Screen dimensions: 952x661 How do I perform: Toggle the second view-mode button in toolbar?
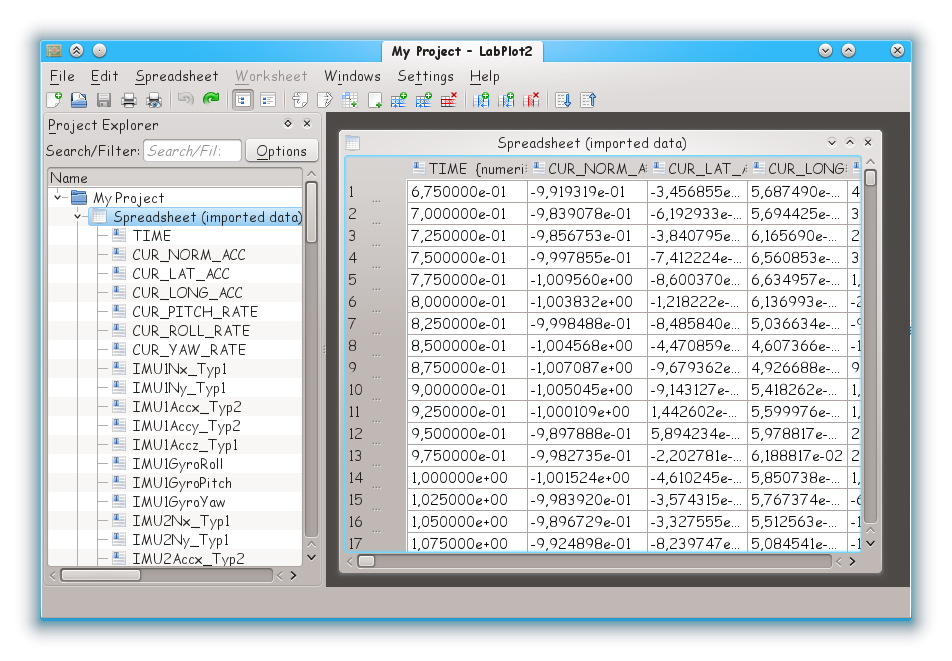pyautogui.click(x=268, y=100)
